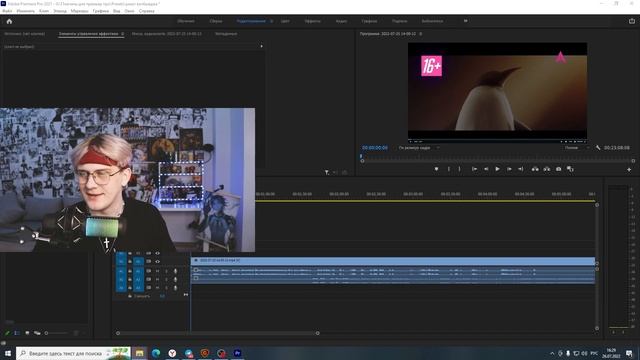The width and height of the screenshot is (640, 360).
Task: Open zoom level dropdown 'По размеру кадра'
Action: [x=419, y=148]
